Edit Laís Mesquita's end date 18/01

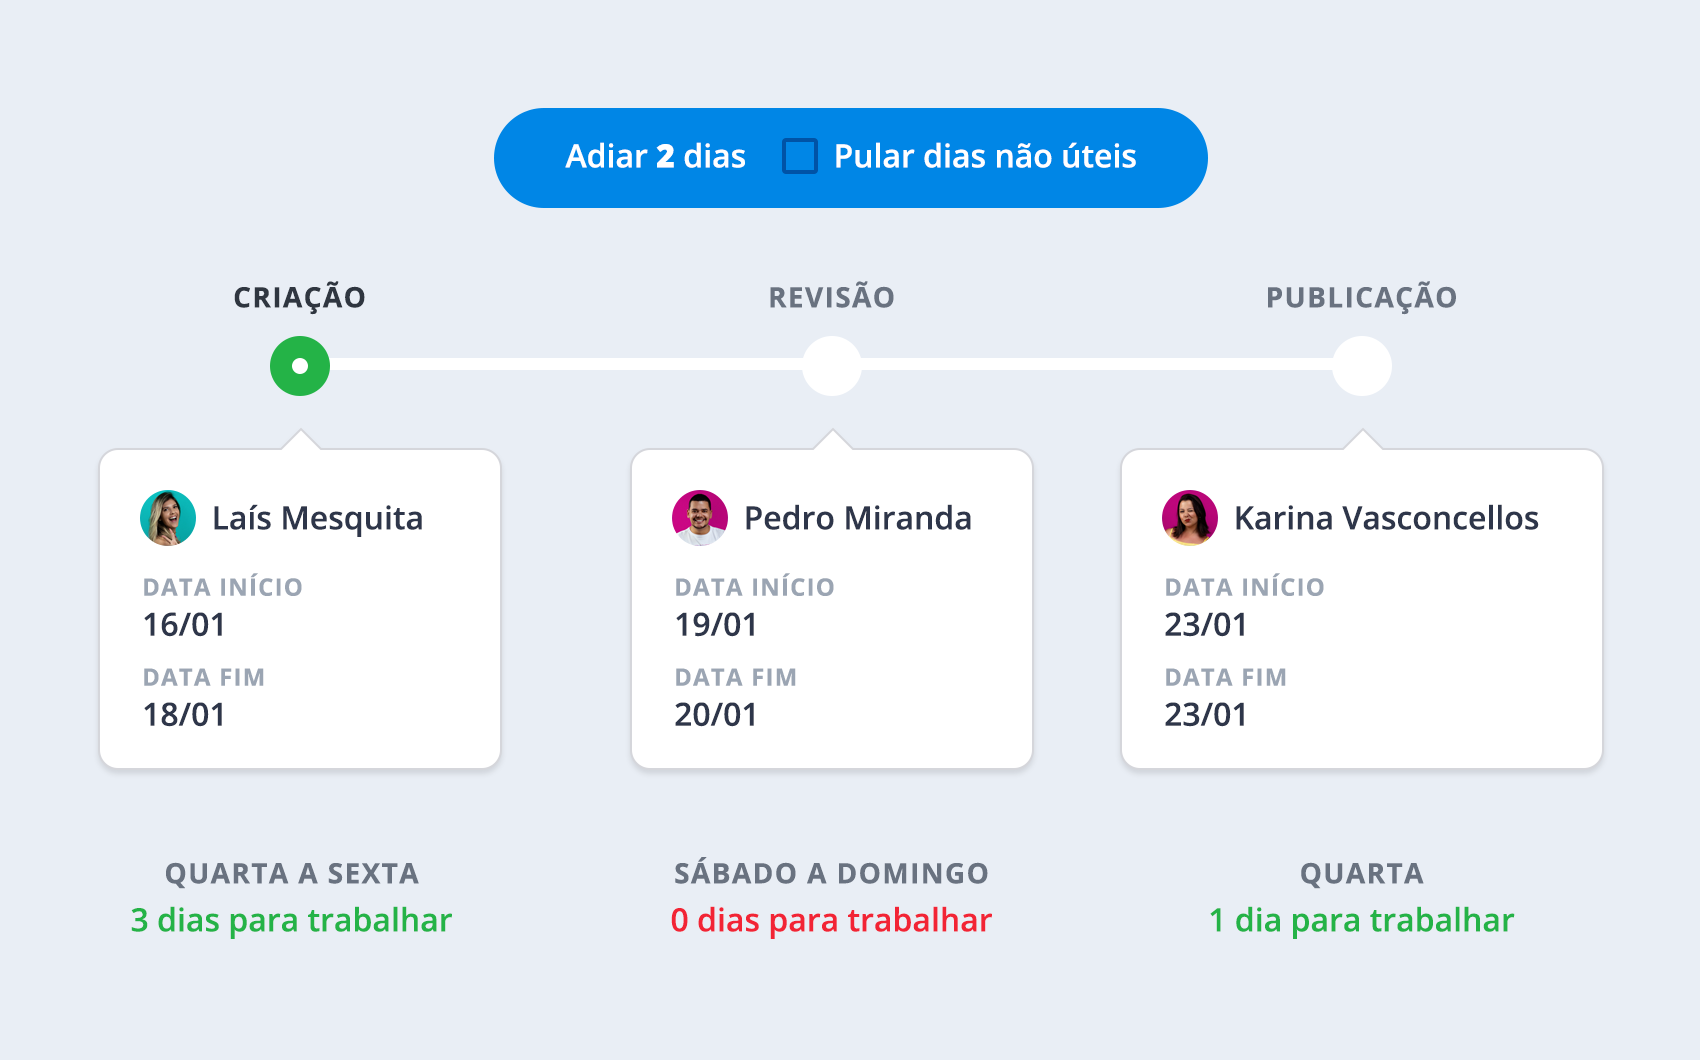[x=185, y=715]
